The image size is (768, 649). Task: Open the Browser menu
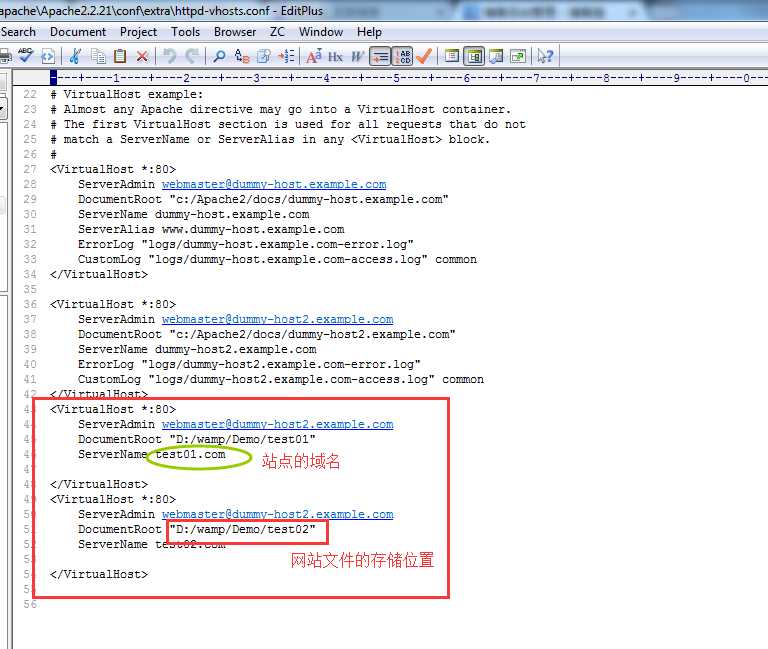pos(235,32)
